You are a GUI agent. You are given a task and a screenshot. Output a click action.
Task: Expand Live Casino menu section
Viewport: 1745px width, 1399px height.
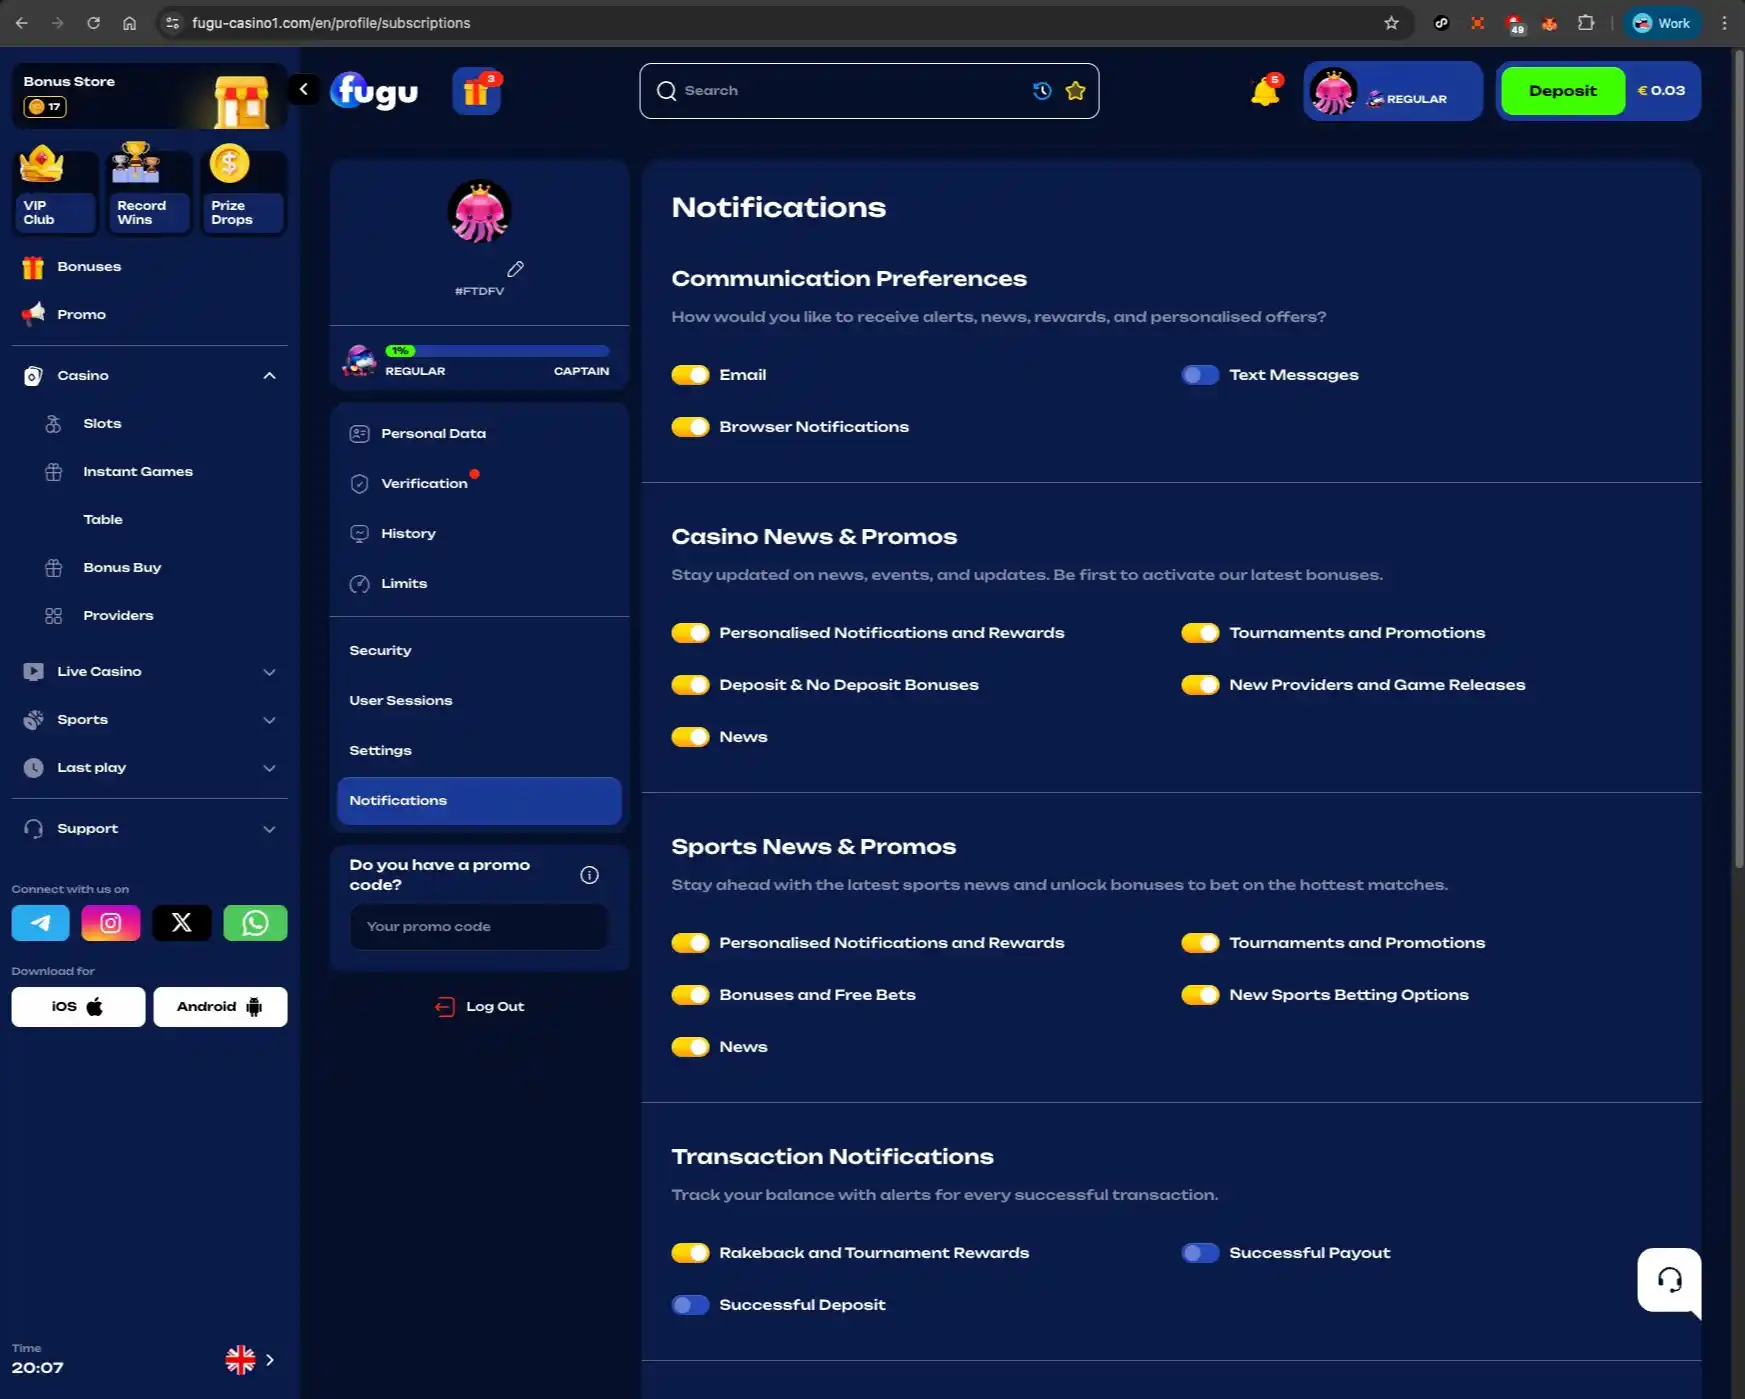(x=269, y=672)
